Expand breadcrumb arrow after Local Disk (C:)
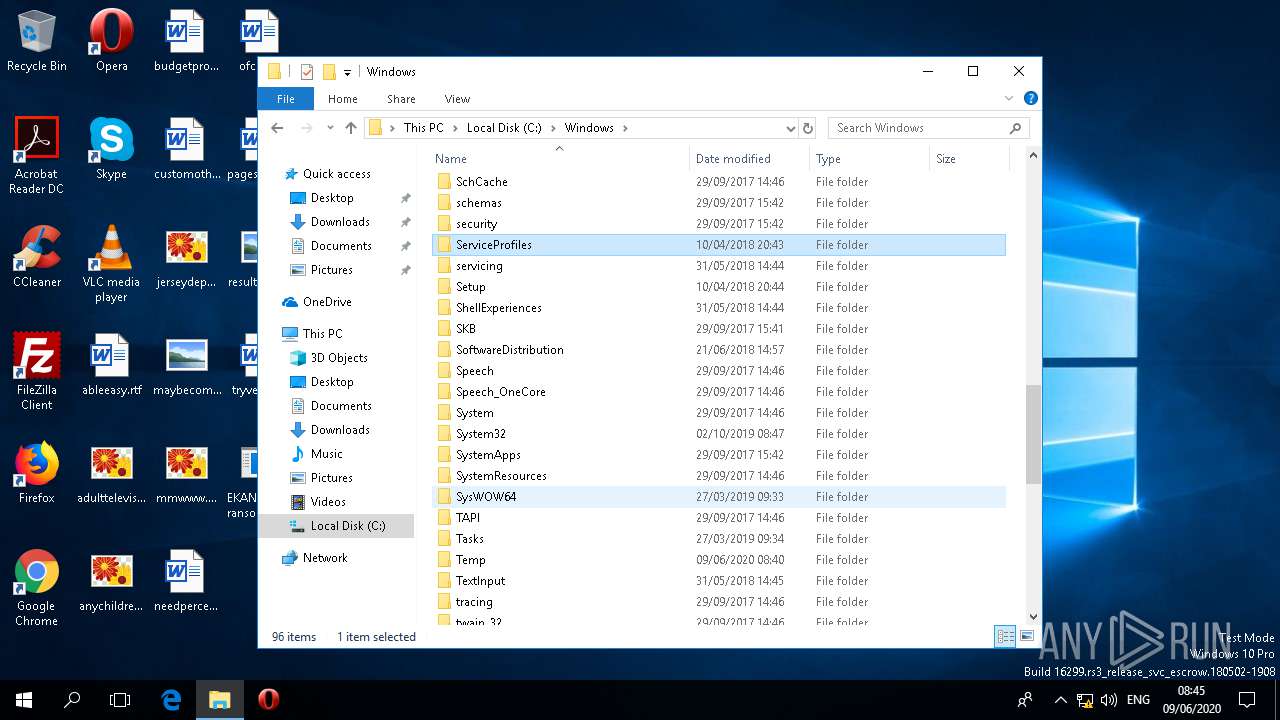This screenshot has width=1280, height=720. pos(553,128)
